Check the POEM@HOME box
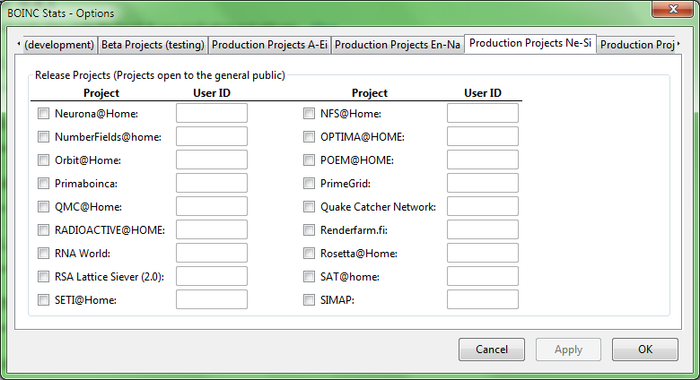The width and height of the screenshot is (700, 380). 309,160
